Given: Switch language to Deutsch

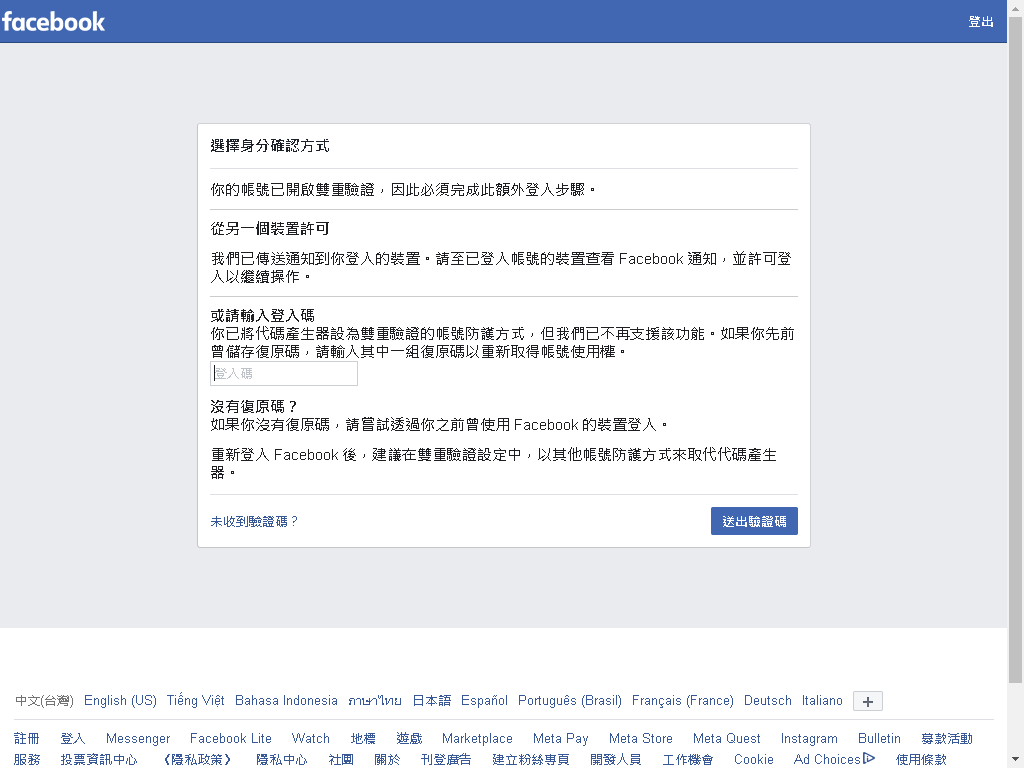Looking at the screenshot, I should click(x=767, y=700).
